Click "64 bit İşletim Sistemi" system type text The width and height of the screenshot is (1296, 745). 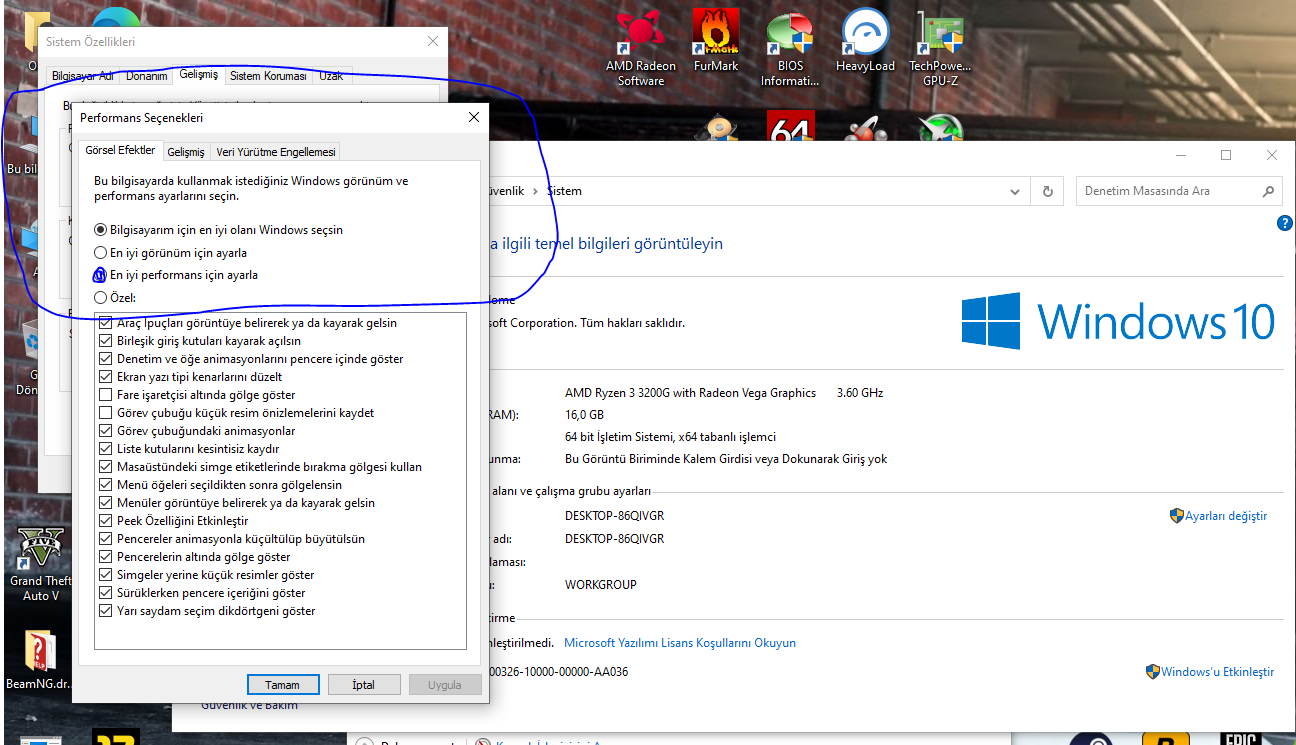pyautogui.click(x=670, y=437)
